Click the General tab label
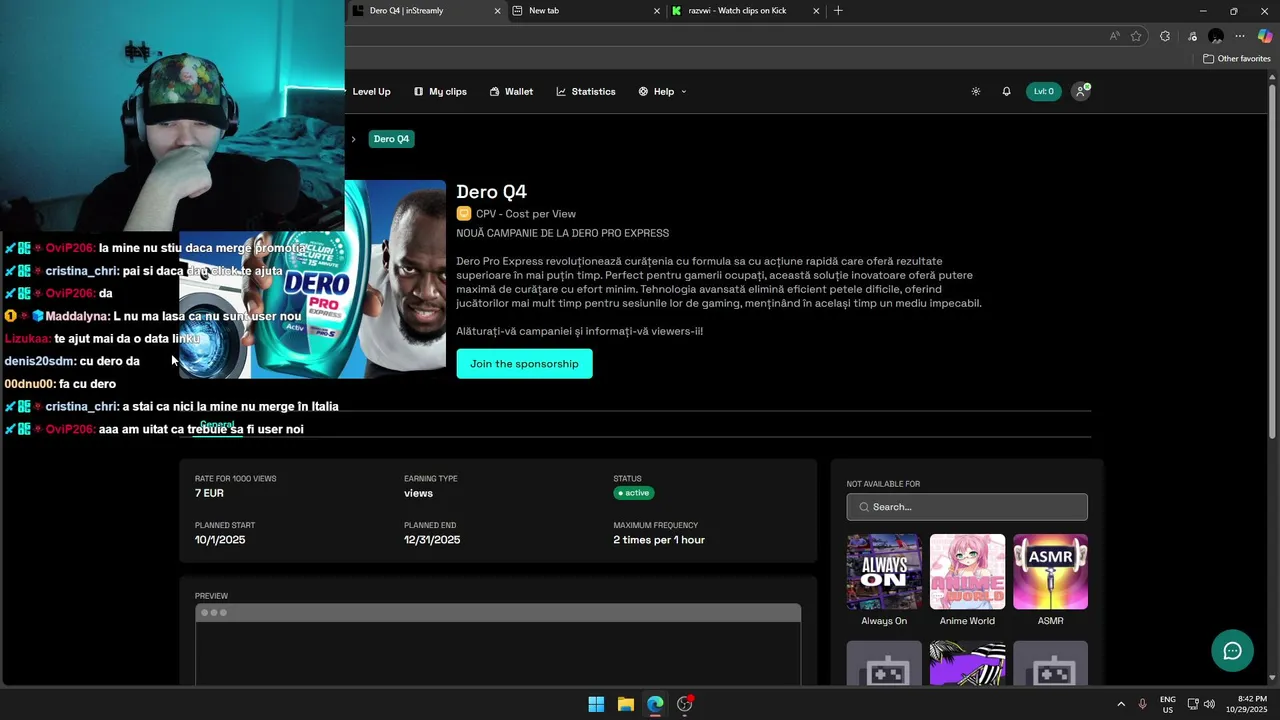This screenshot has height=720, width=1280. (x=217, y=425)
